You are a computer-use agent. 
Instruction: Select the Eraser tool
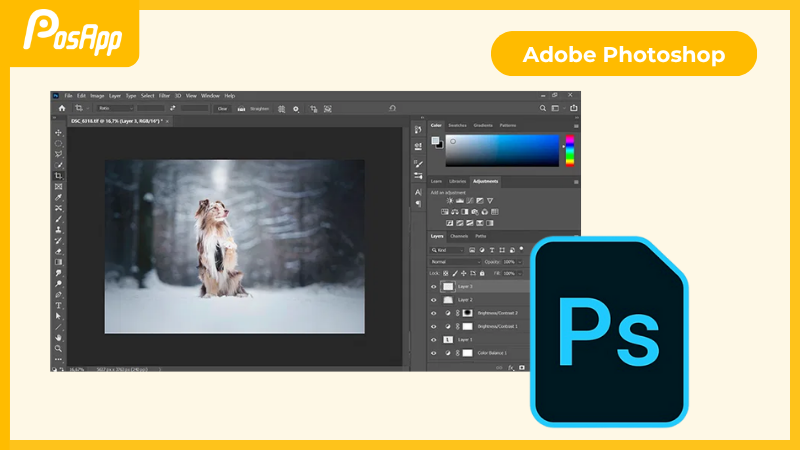pyautogui.click(x=58, y=251)
